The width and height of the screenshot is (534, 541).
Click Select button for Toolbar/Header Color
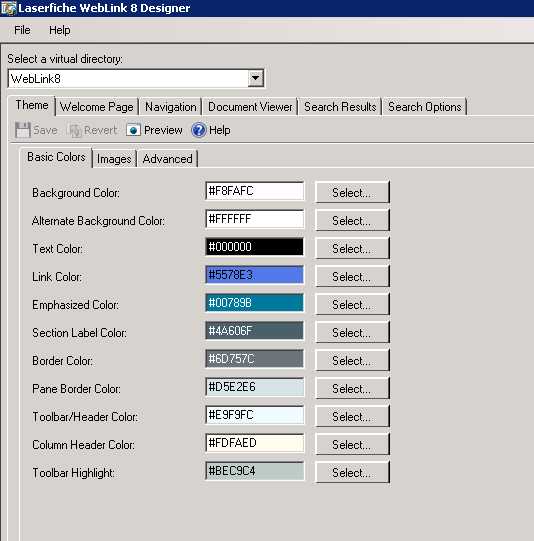coord(352,416)
